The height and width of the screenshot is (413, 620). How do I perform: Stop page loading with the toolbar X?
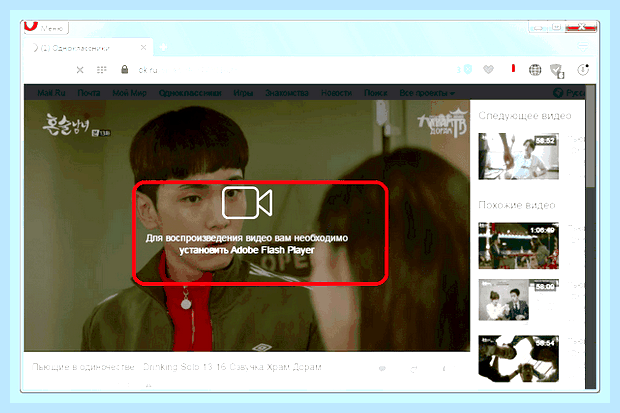click(x=80, y=70)
